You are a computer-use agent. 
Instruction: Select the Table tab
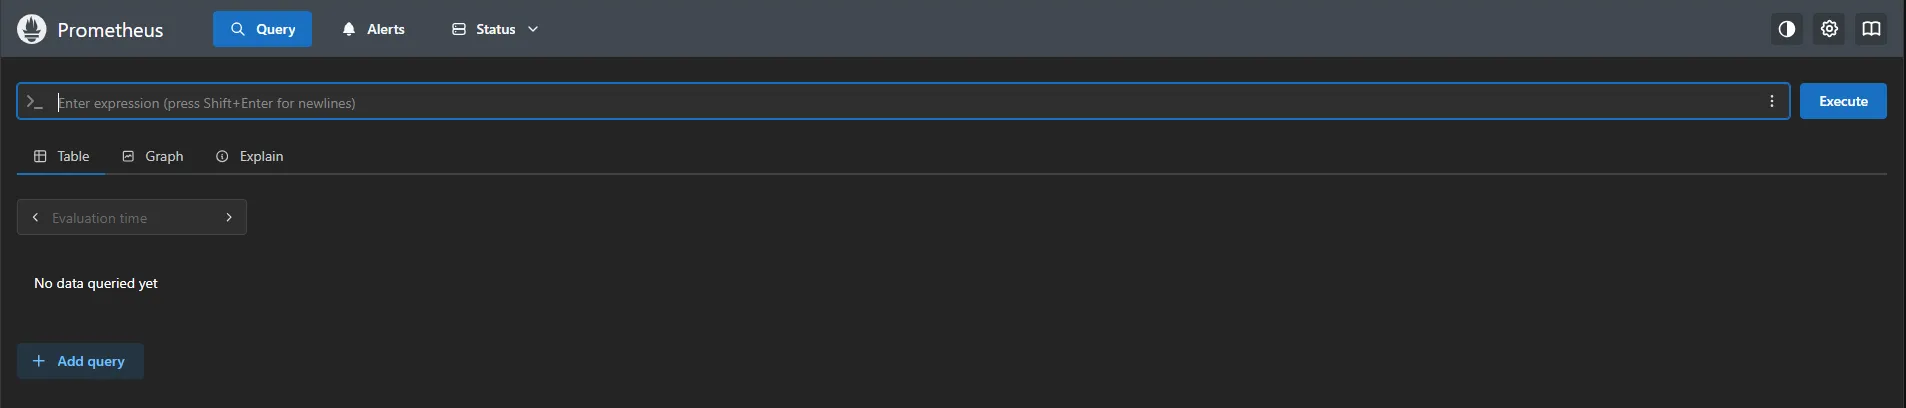click(x=62, y=156)
